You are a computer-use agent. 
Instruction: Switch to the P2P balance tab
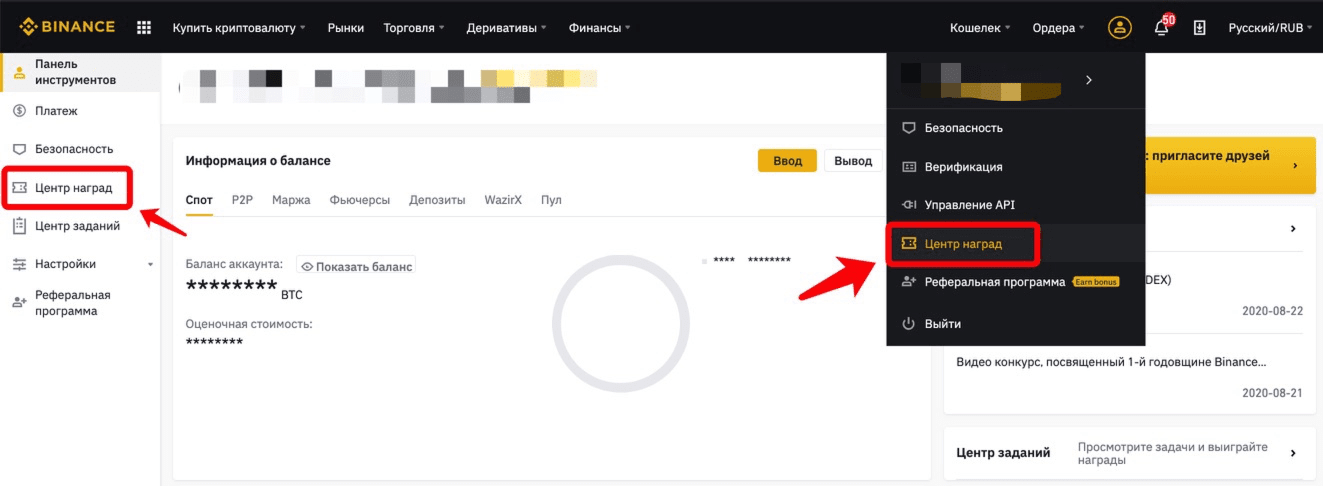tap(242, 200)
